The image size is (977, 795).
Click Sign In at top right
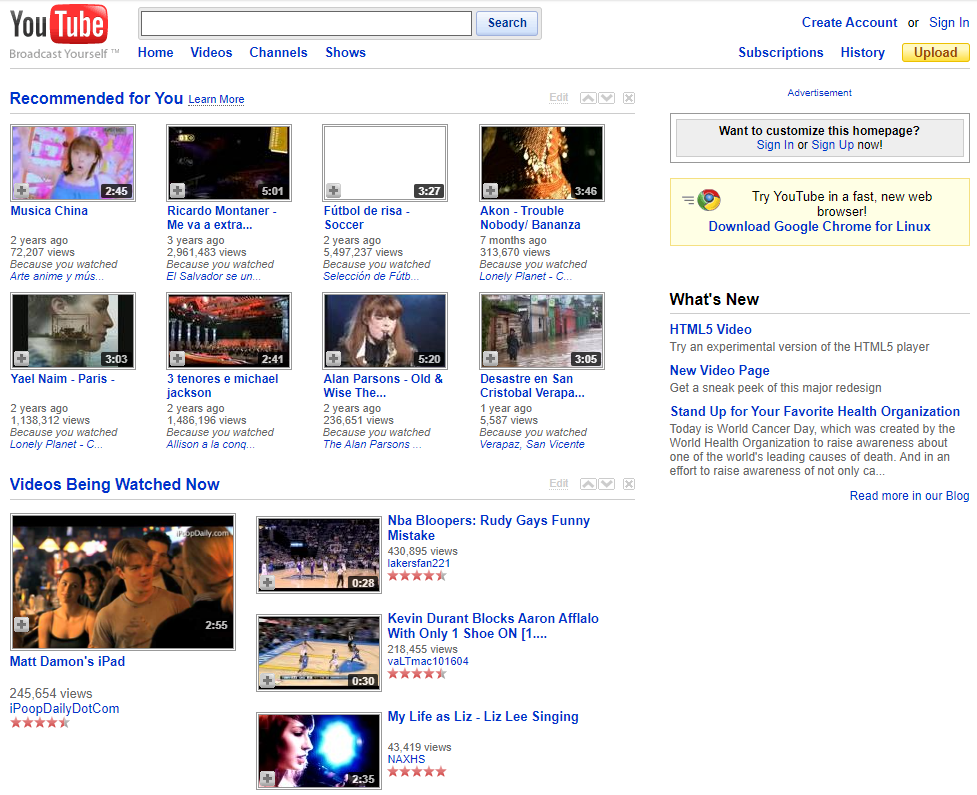click(949, 22)
